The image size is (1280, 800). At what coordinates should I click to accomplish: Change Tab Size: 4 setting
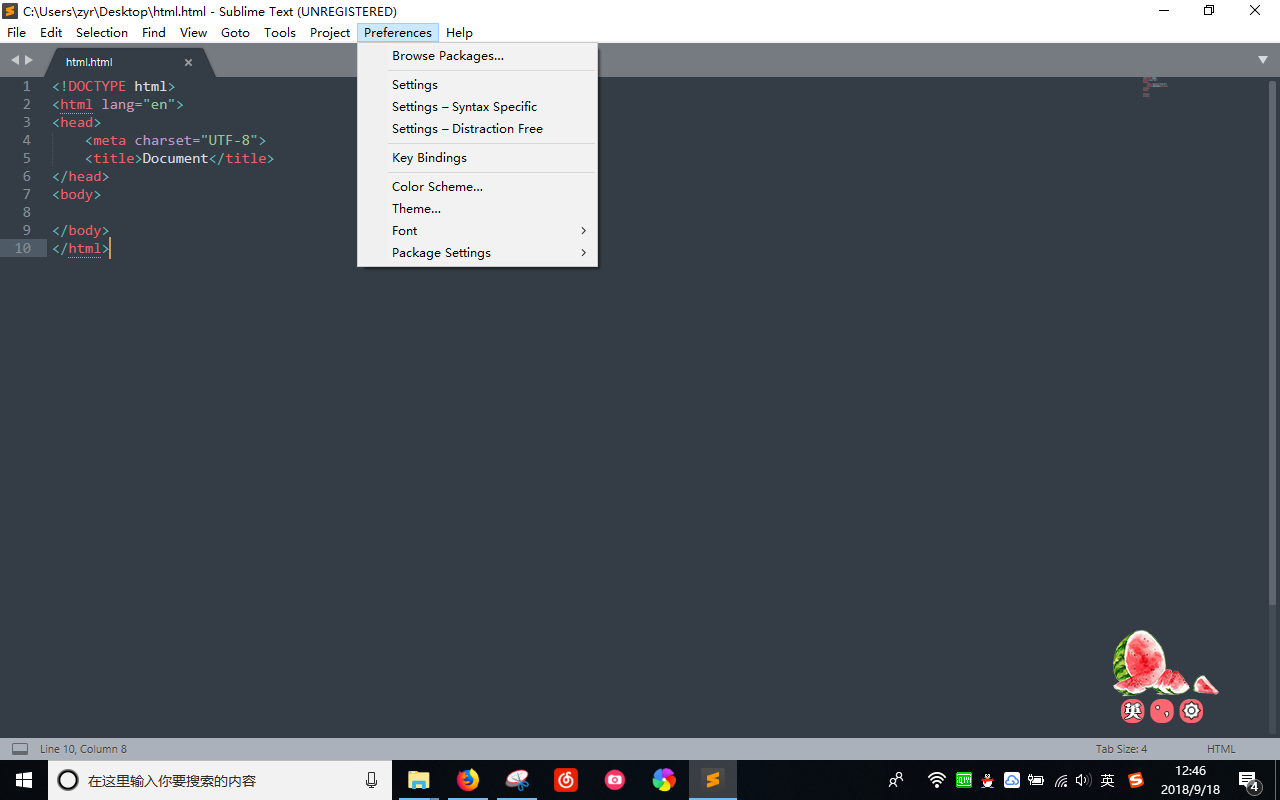pyautogui.click(x=1121, y=749)
